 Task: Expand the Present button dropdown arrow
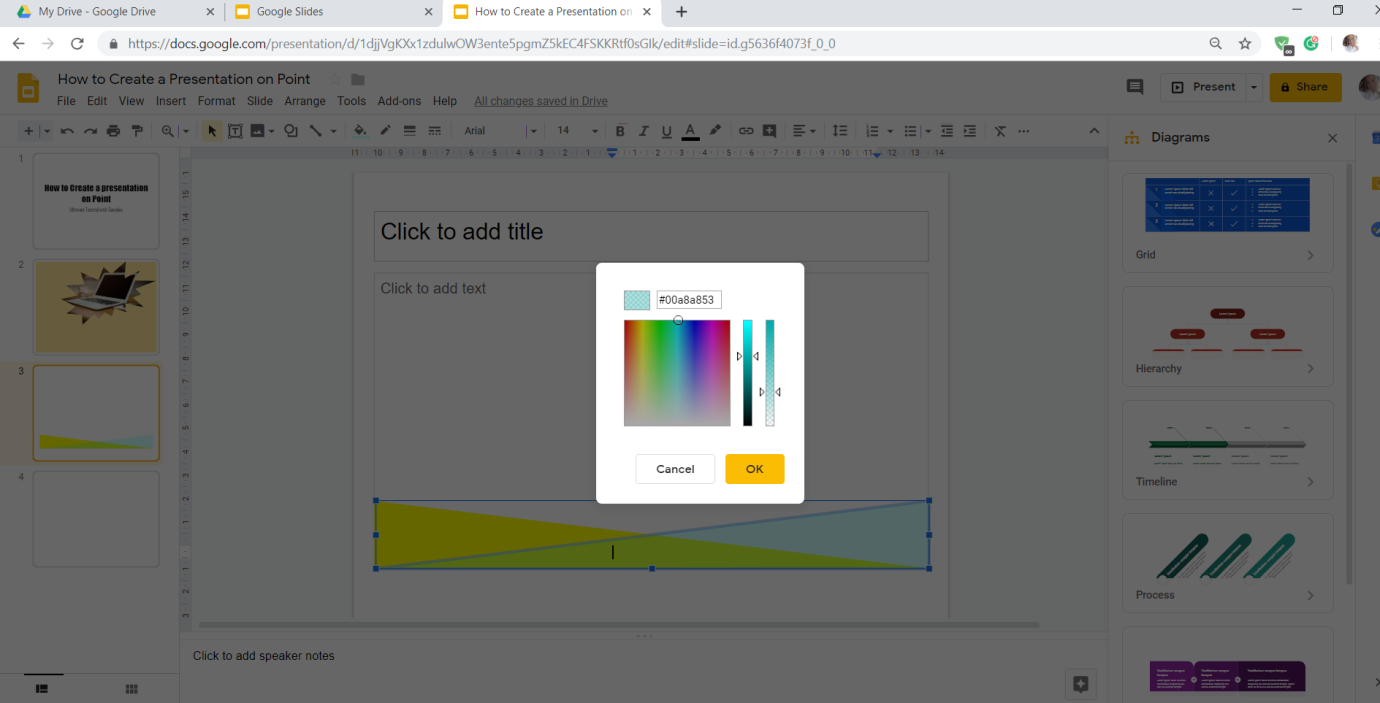(x=1253, y=87)
